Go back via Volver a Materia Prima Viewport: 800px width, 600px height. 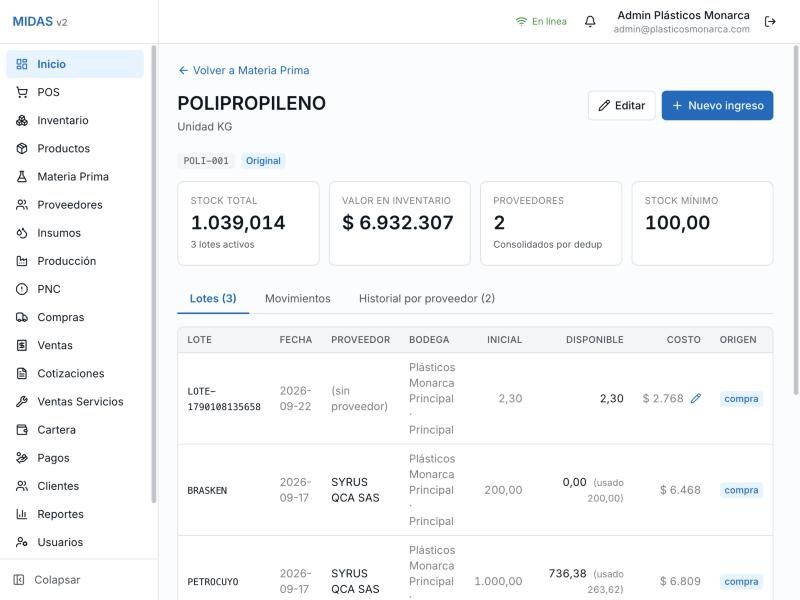[244, 70]
